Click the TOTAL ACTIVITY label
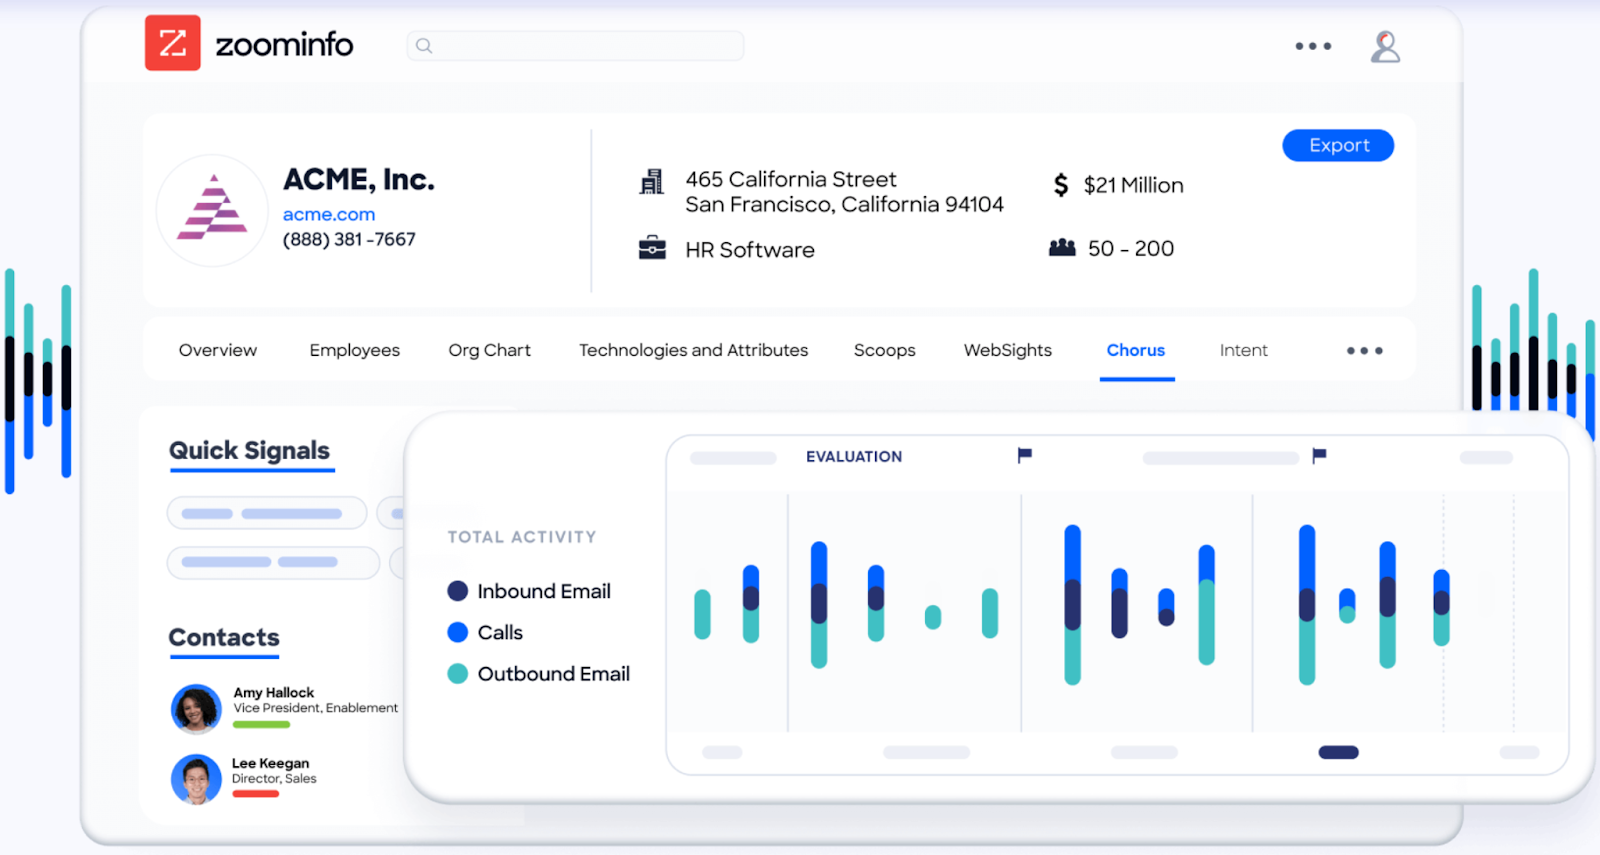Image resolution: width=1600 pixels, height=855 pixels. coord(522,537)
